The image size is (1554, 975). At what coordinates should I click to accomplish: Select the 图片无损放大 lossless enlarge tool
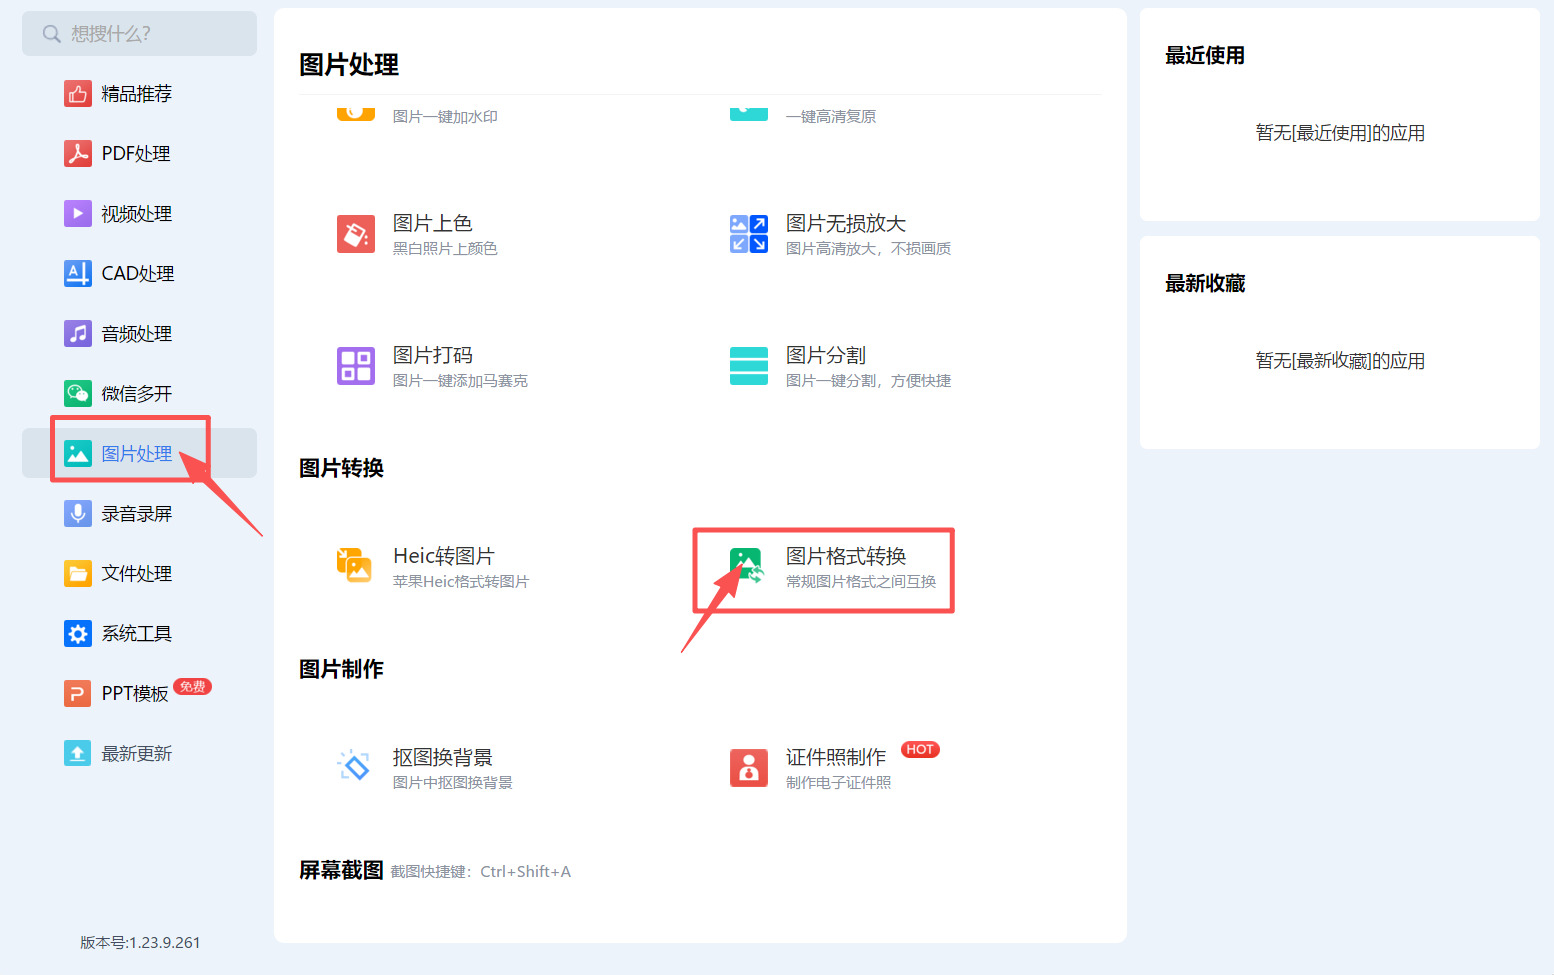845,234
